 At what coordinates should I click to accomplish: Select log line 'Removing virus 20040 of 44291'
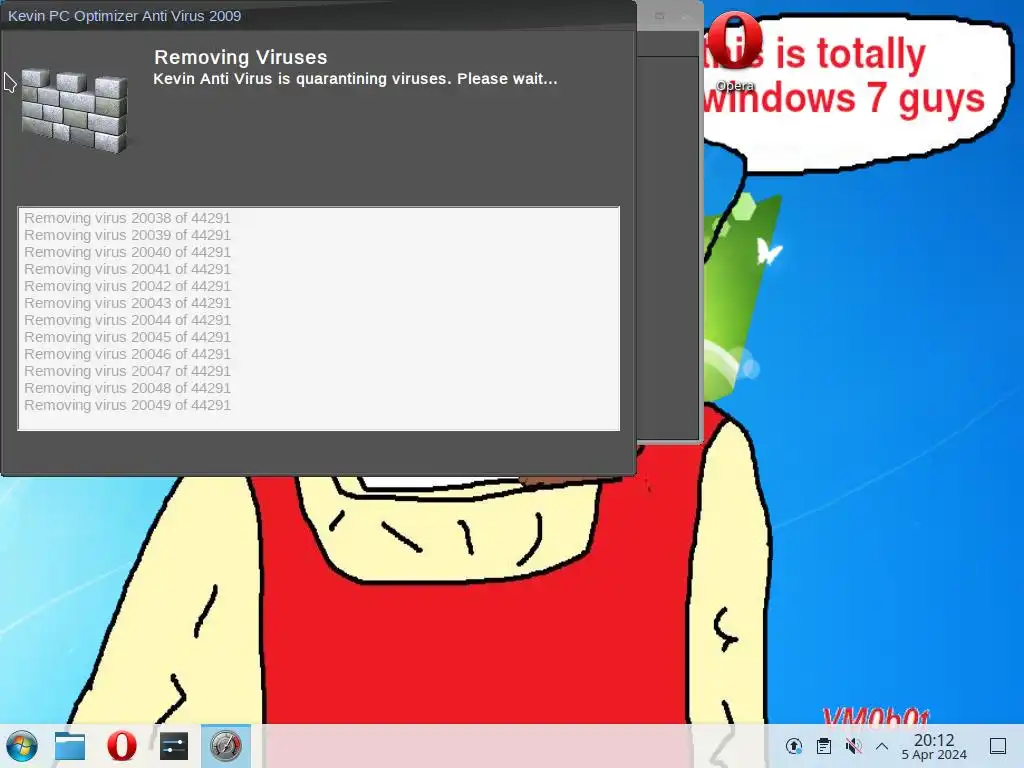pyautogui.click(x=127, y=252)
